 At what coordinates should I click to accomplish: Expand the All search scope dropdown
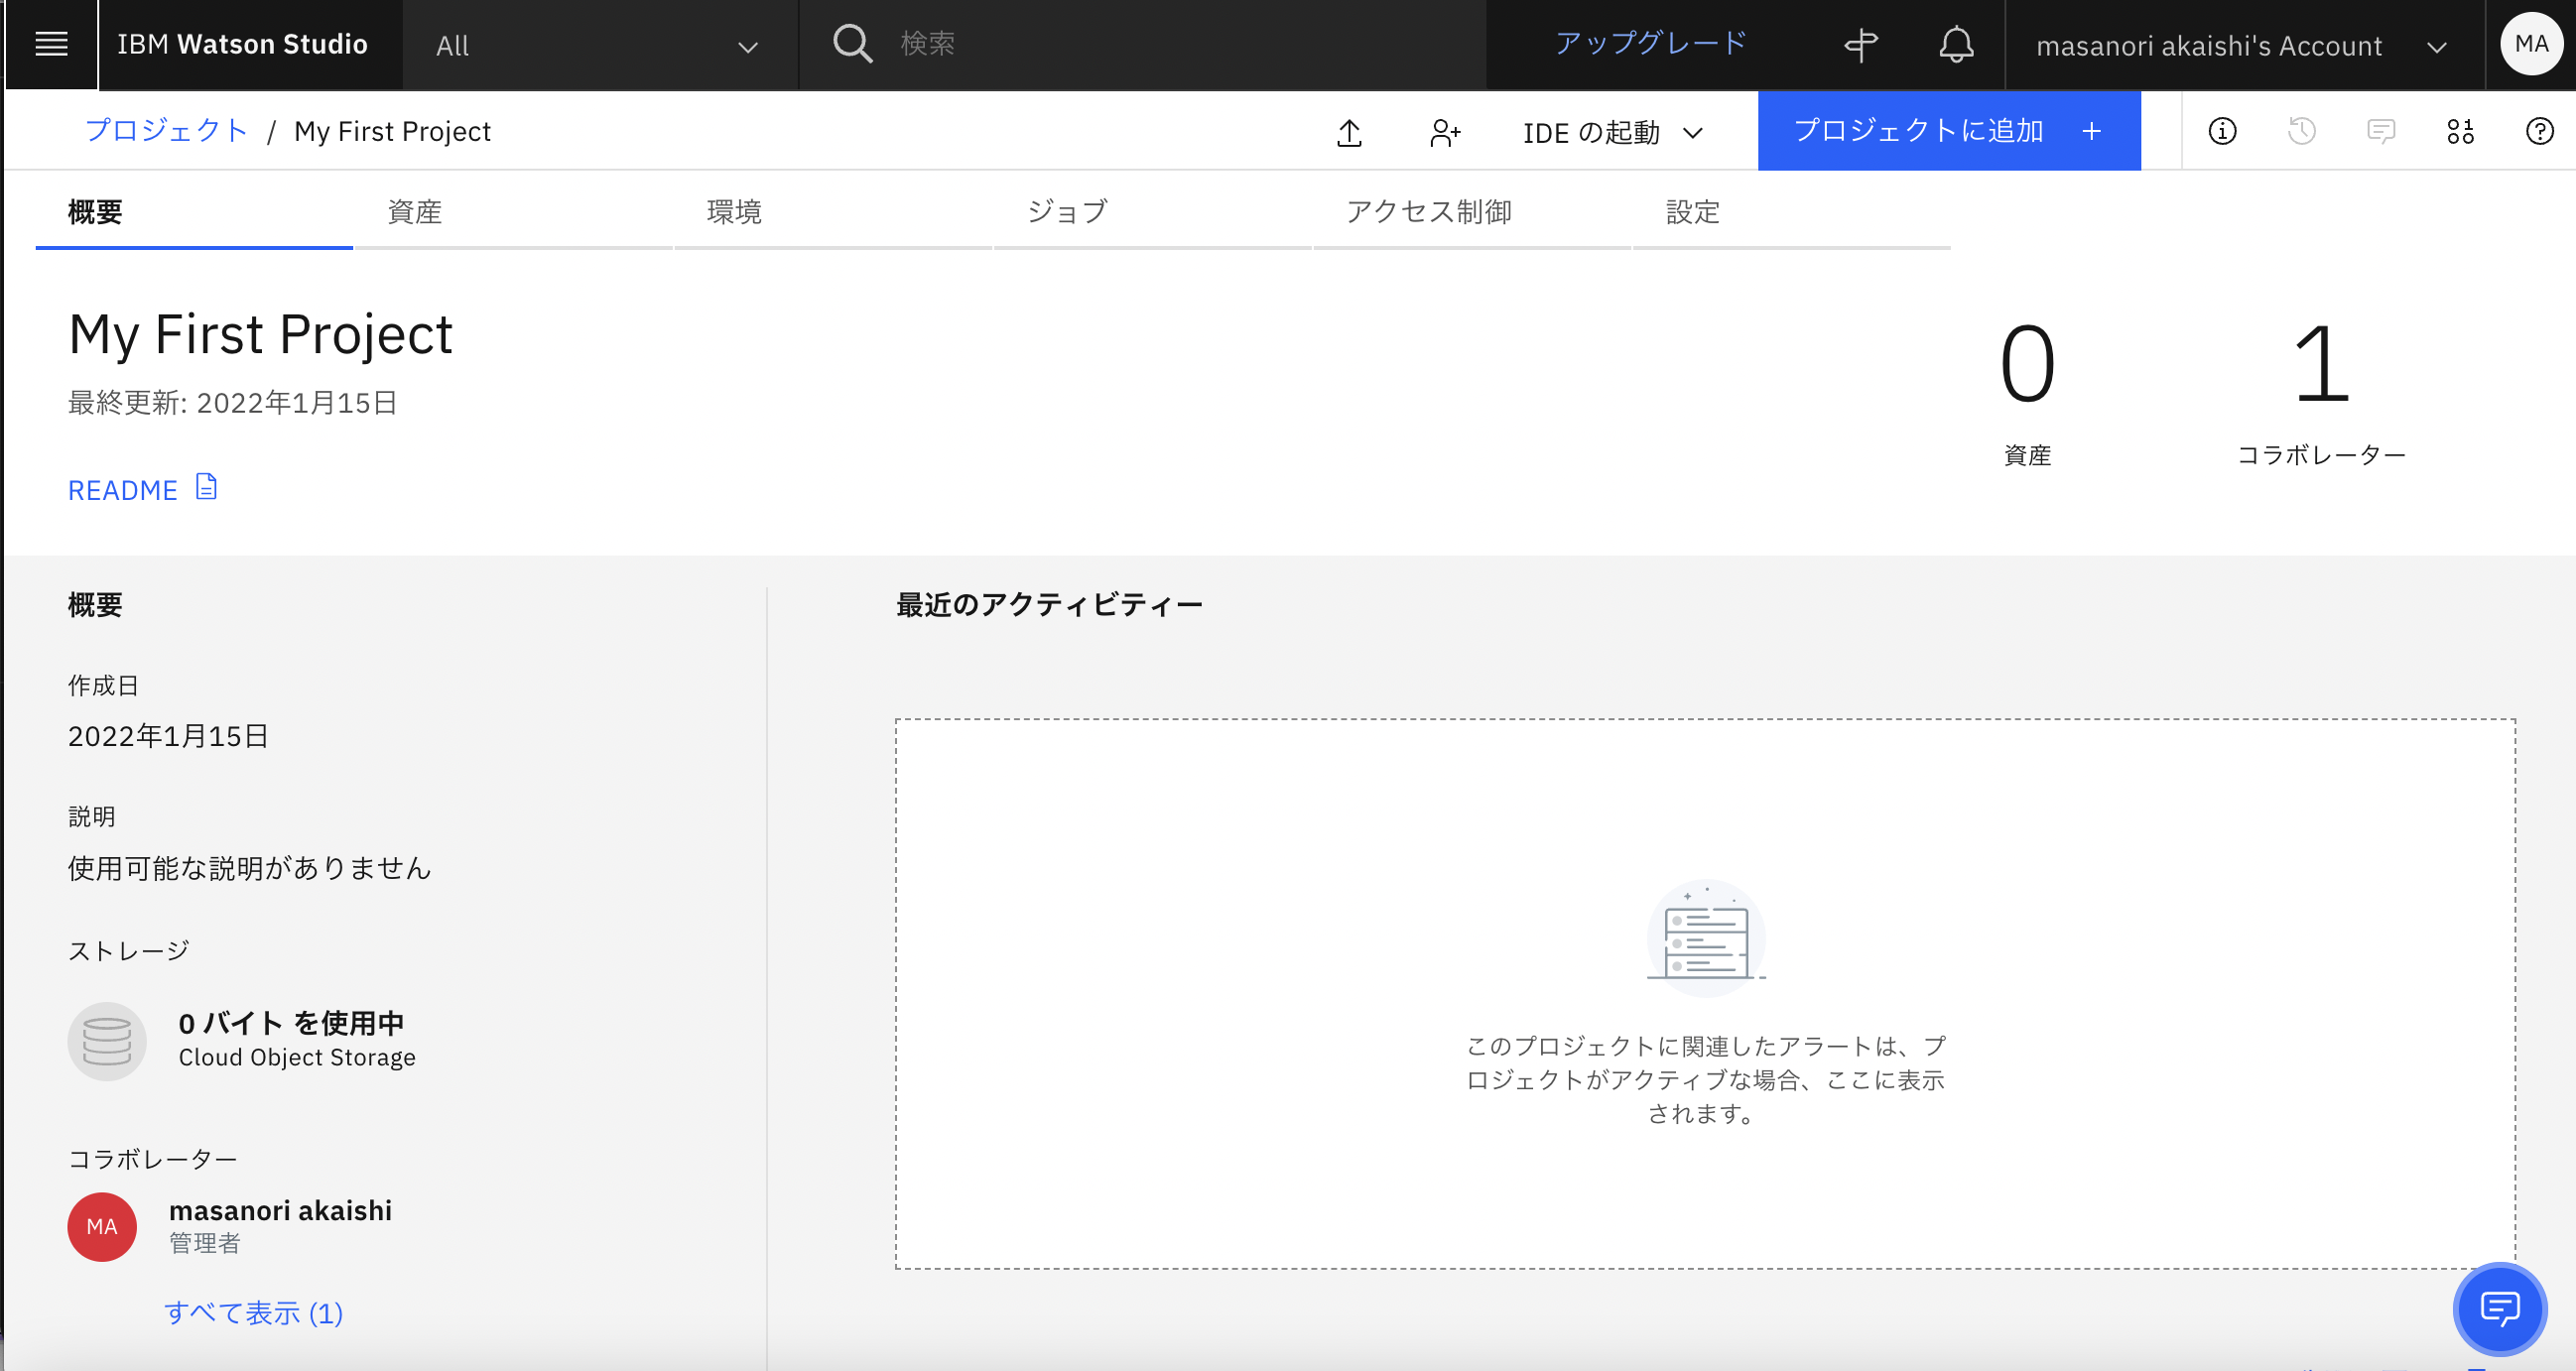click(x=745, y=45)
